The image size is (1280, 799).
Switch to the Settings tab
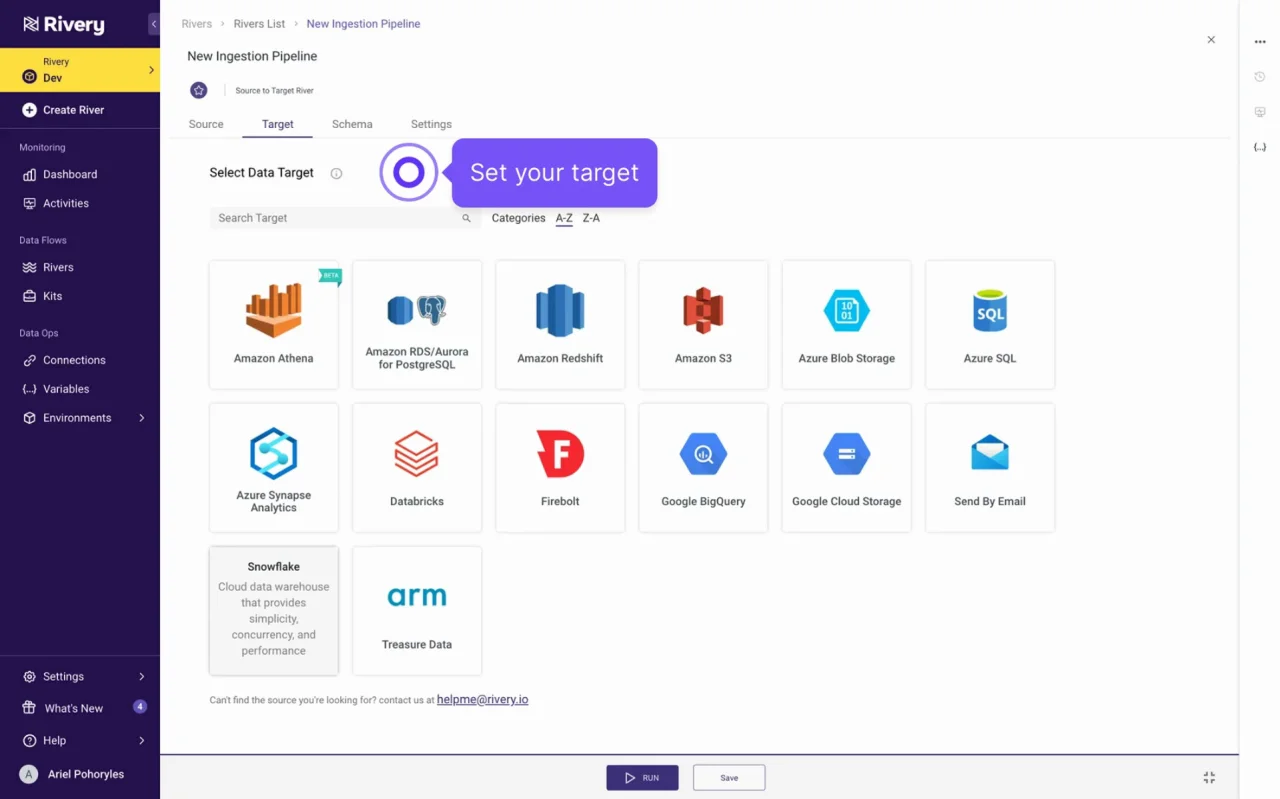point(431,124)
